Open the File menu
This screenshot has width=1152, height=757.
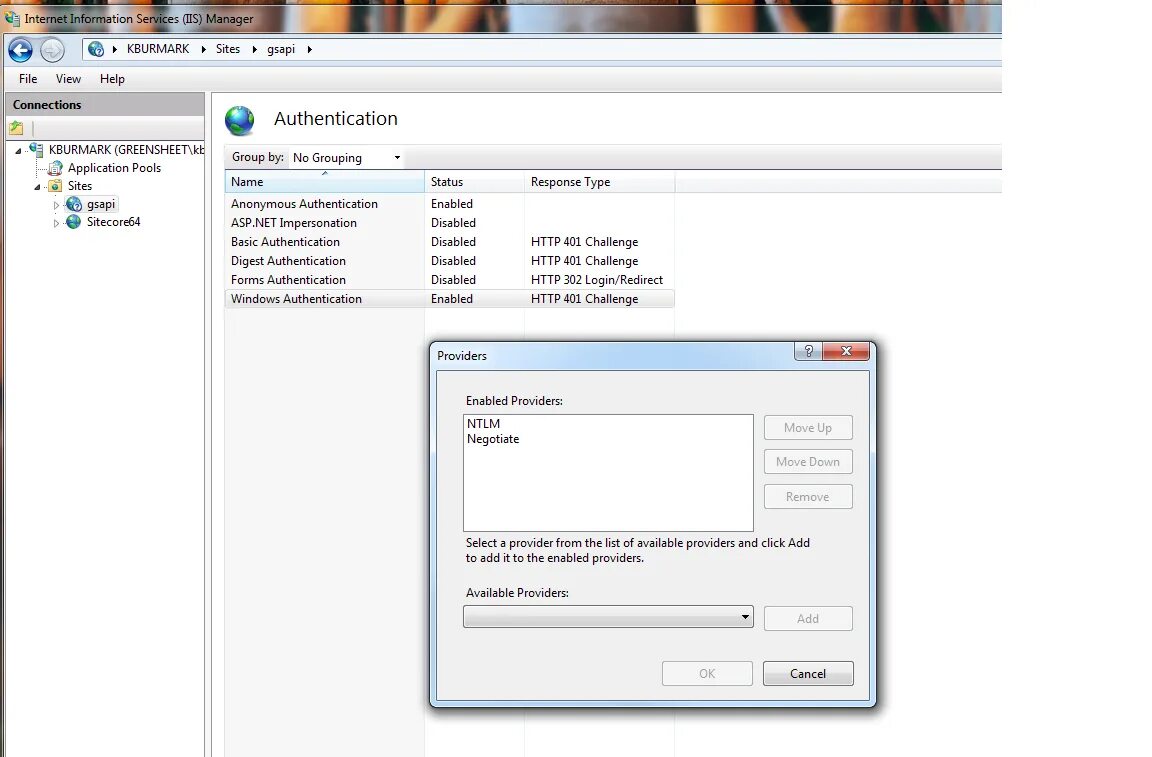tap(28, 79)
